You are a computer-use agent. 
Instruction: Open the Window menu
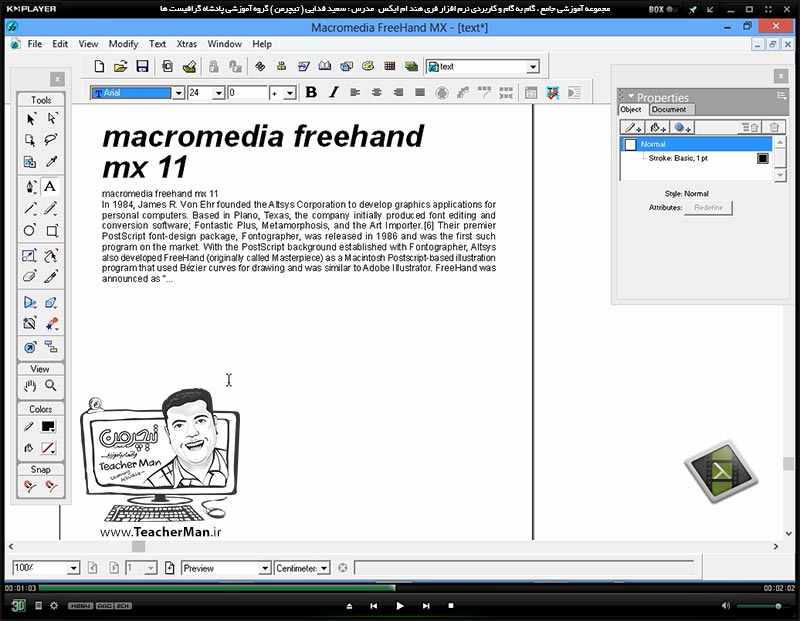coord(224,44)
